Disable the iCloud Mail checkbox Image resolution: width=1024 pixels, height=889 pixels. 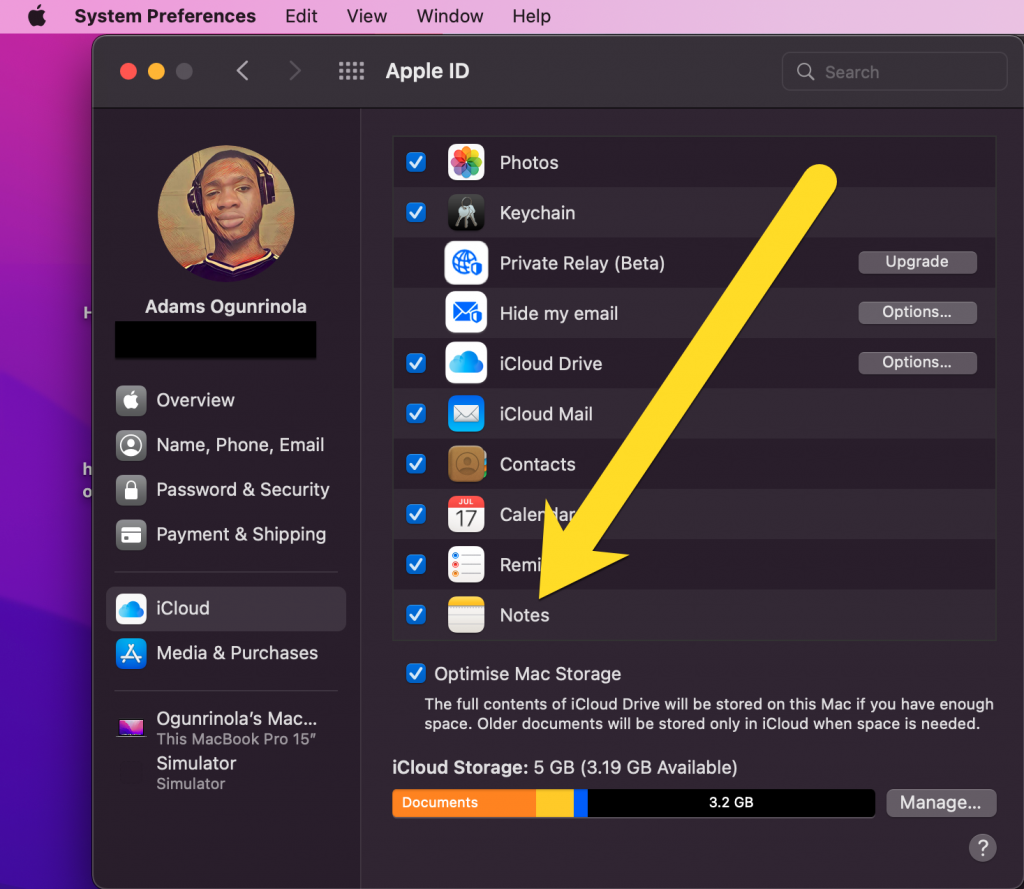tap(416, 413)
